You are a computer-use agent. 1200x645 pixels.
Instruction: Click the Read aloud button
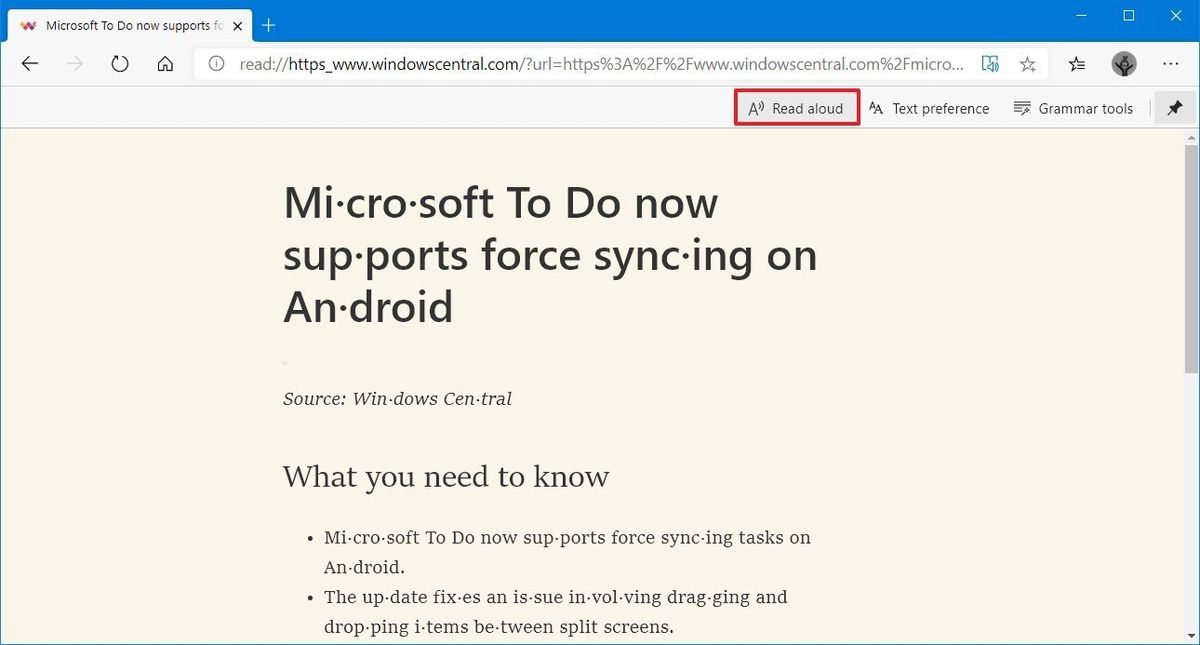[x=796, y=107]
